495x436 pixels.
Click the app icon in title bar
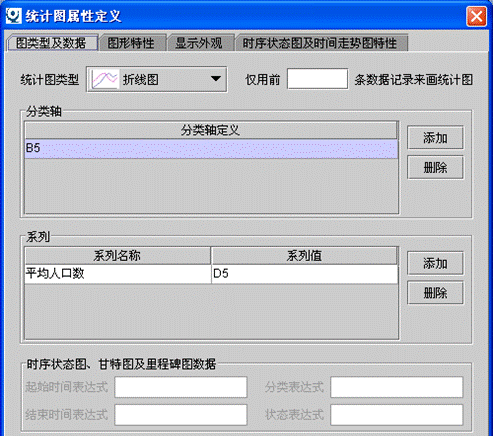(14, 16)
